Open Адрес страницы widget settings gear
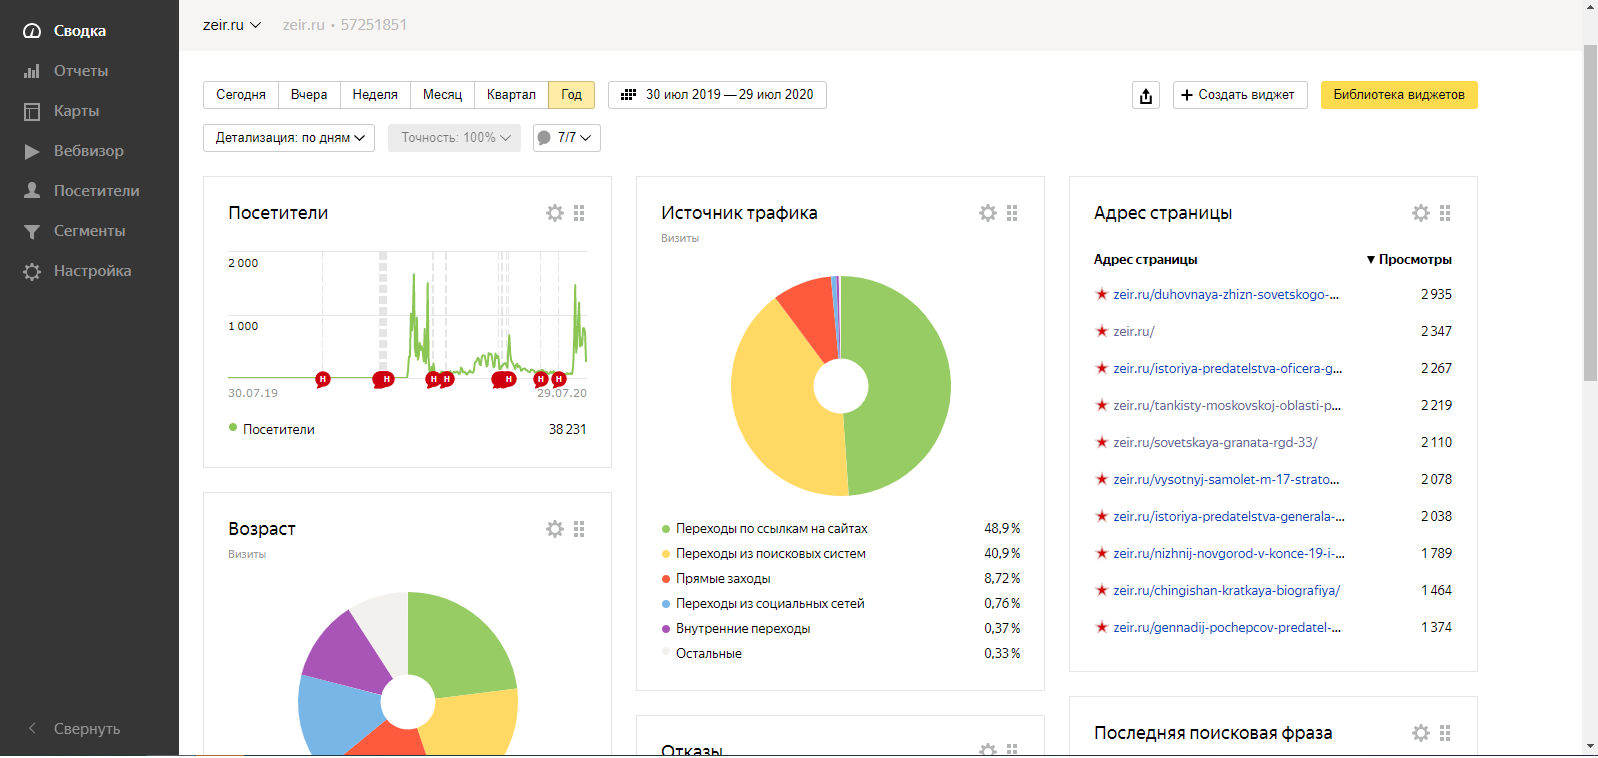This screenshot has height=758, width=1598. point(1421,213)
